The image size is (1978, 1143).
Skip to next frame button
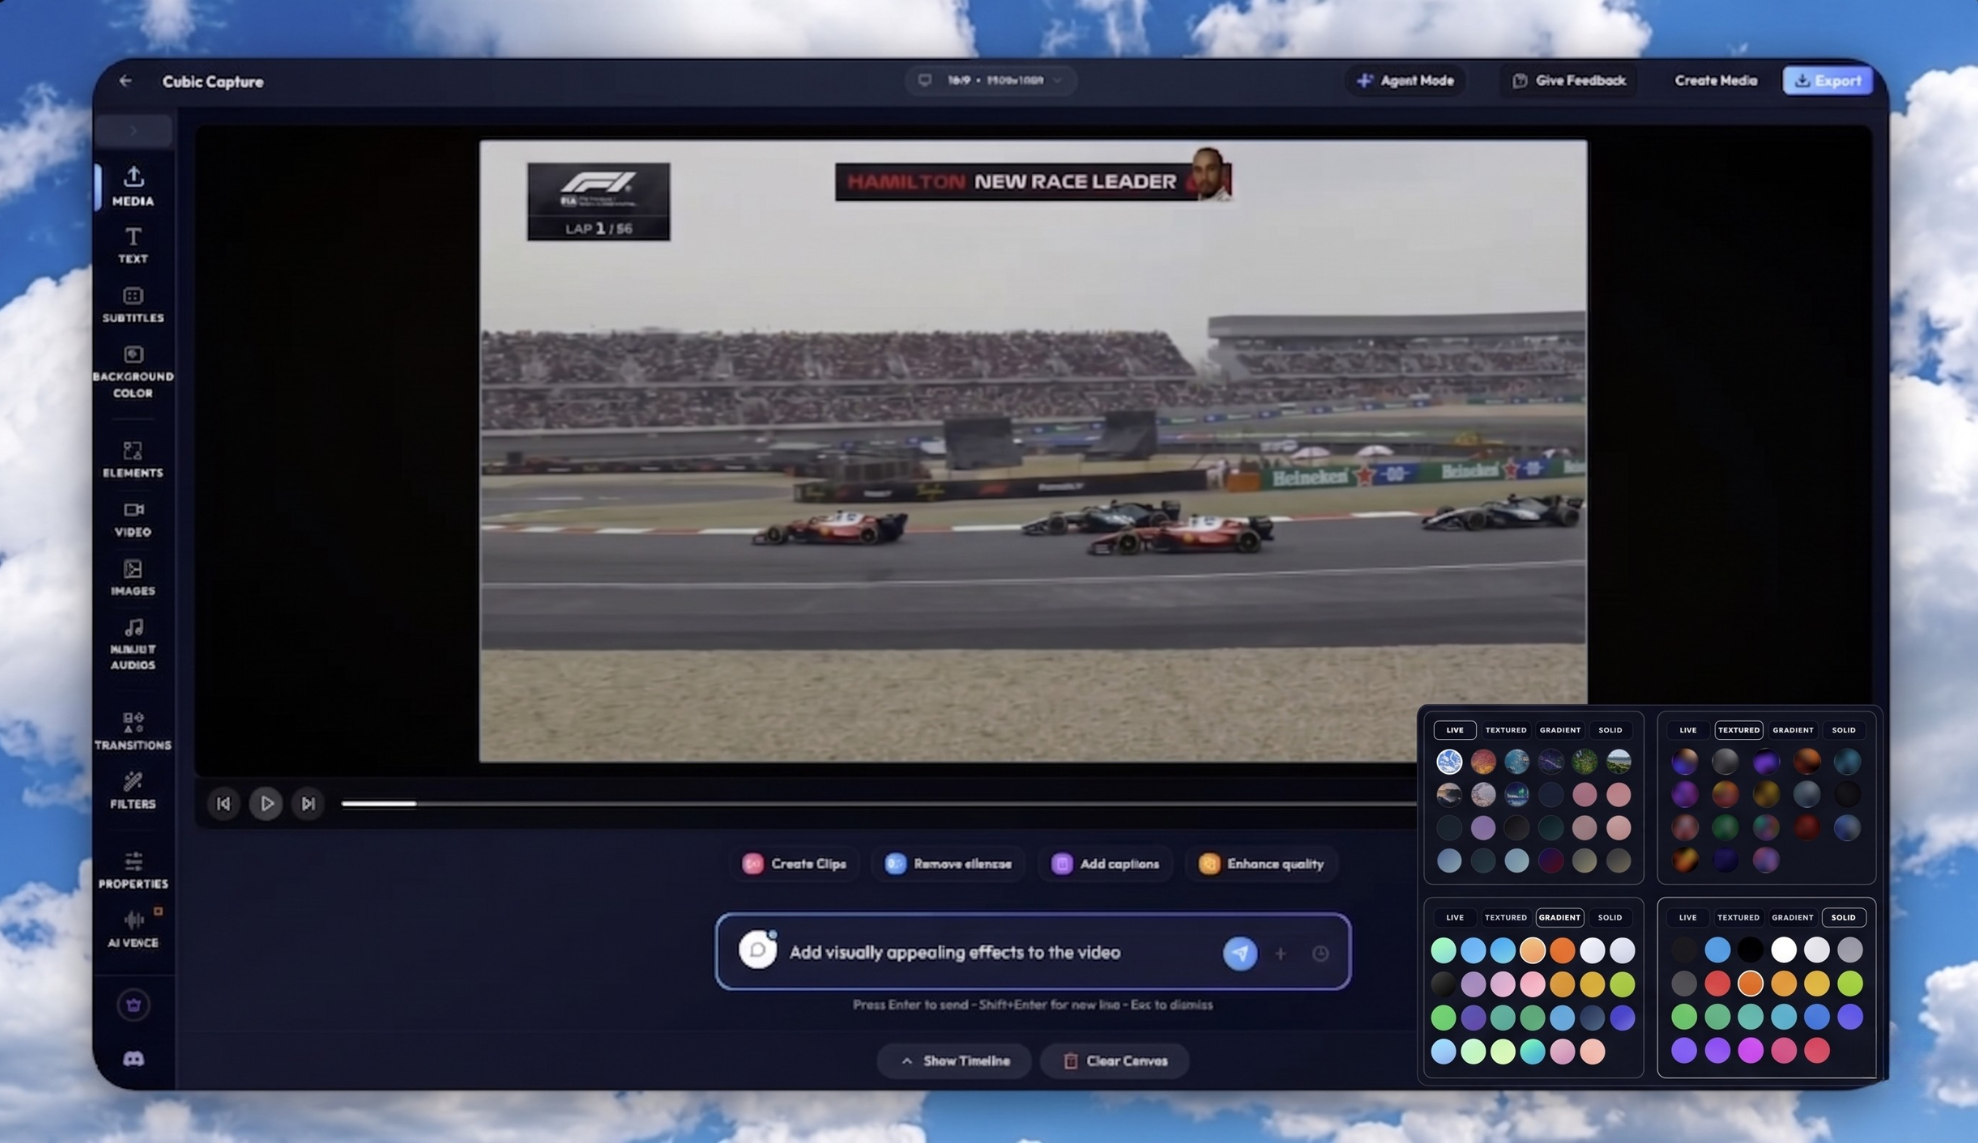308,803
